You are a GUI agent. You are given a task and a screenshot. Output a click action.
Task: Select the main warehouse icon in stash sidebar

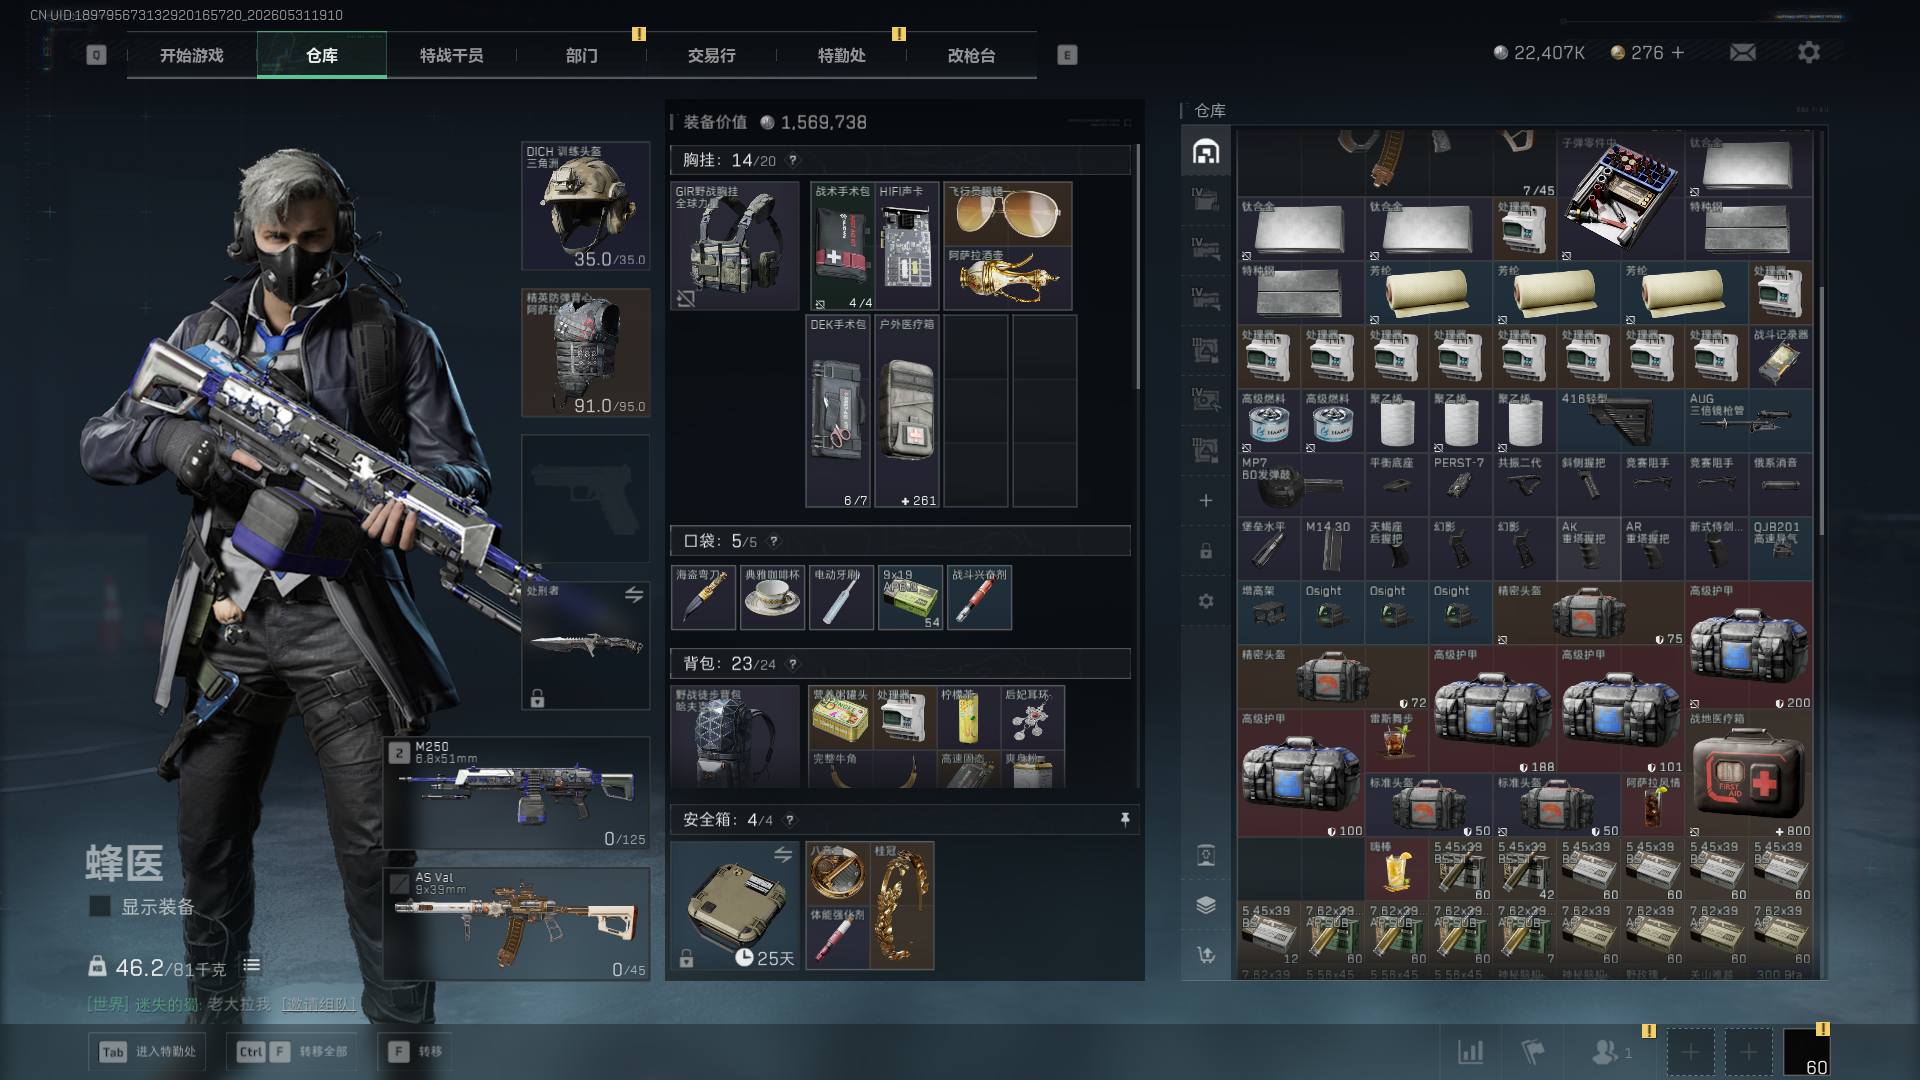pos(1206,151)
